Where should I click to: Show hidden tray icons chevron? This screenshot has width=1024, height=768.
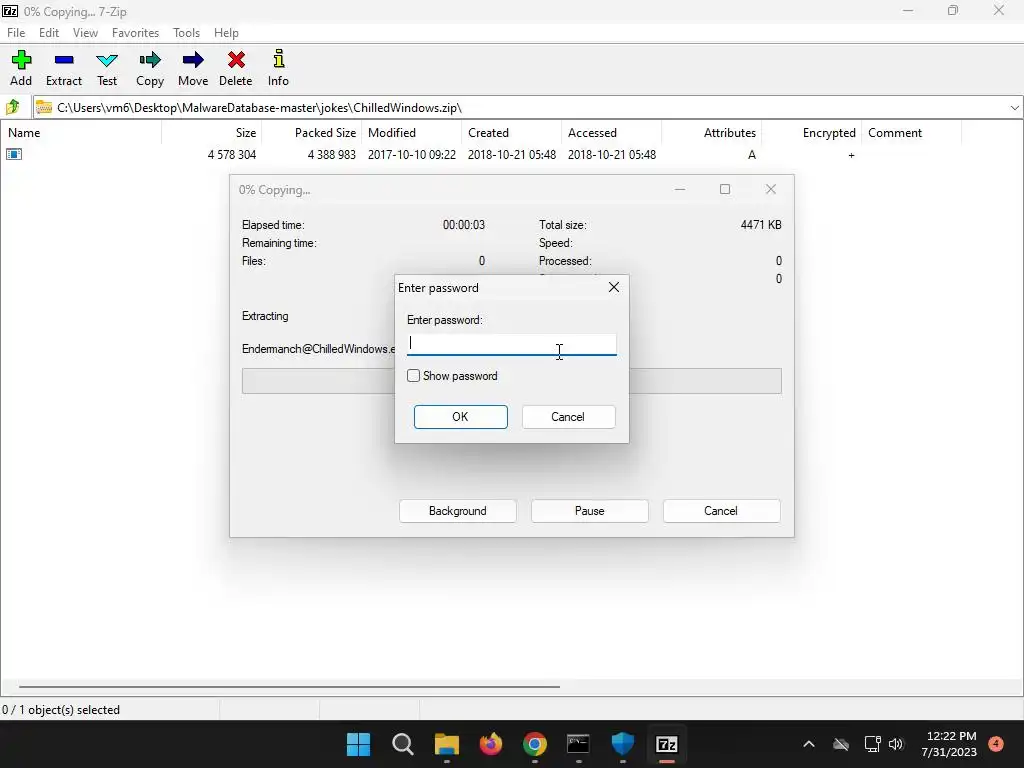pos(808,744)
